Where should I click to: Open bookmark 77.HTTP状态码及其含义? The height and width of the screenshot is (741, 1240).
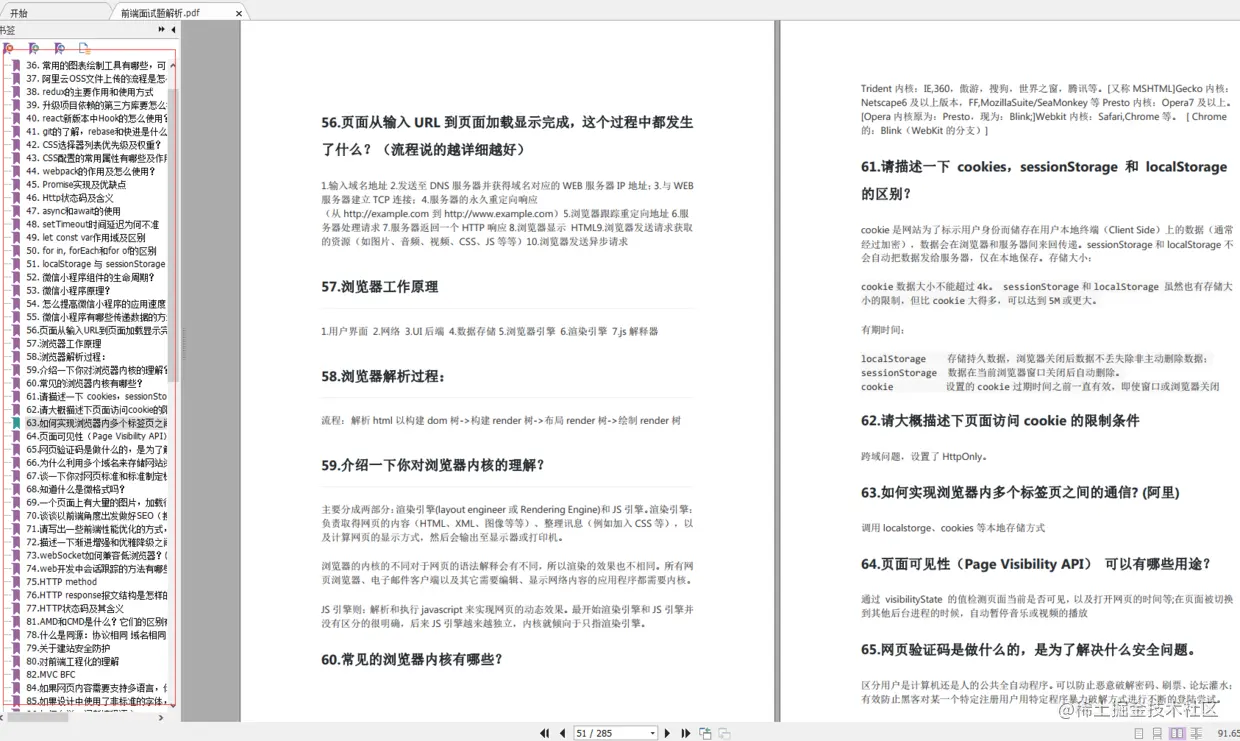pos(75,608)
